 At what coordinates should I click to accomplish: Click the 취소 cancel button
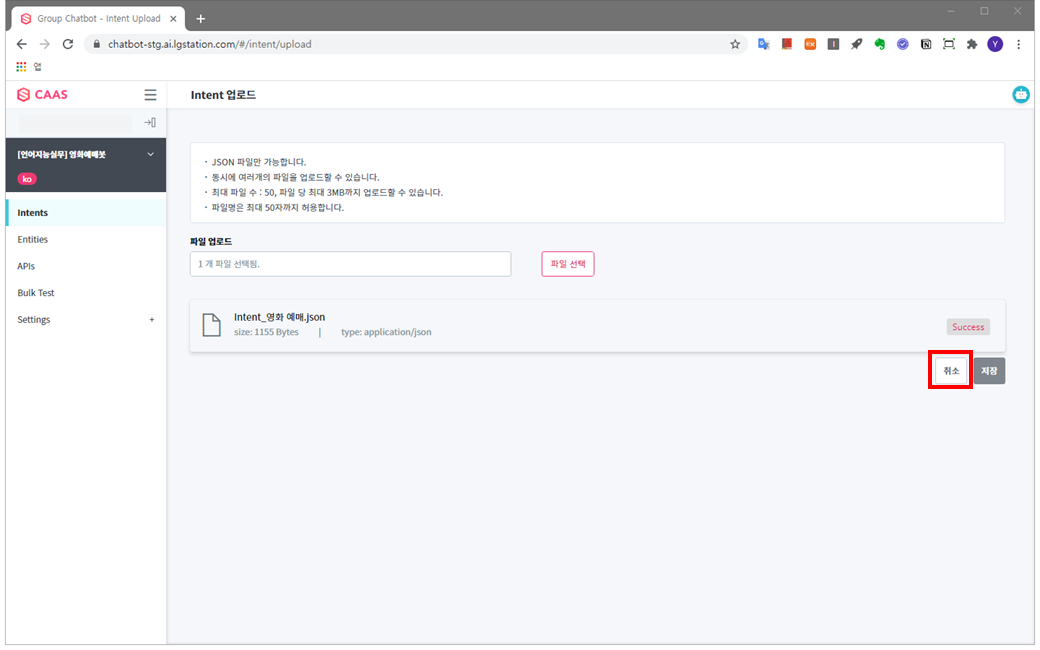[x=950, y=371]
